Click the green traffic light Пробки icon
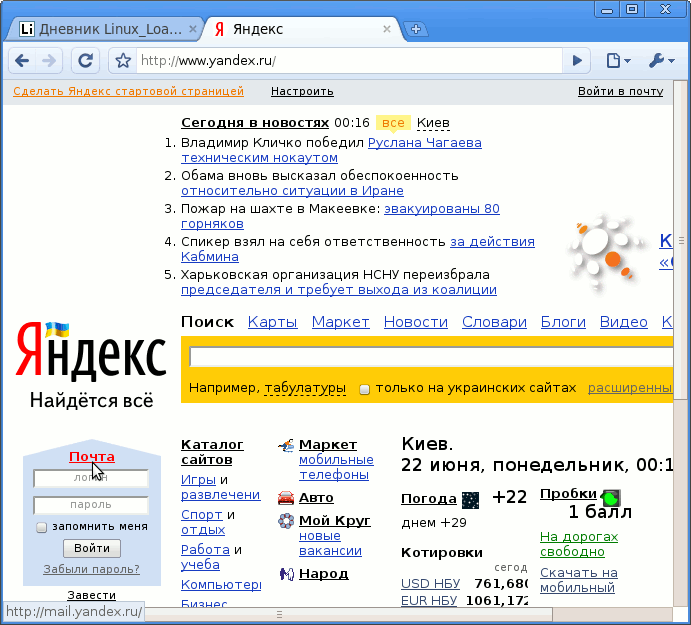Screen dimensions: 691x625 click(x=611, y=498)
